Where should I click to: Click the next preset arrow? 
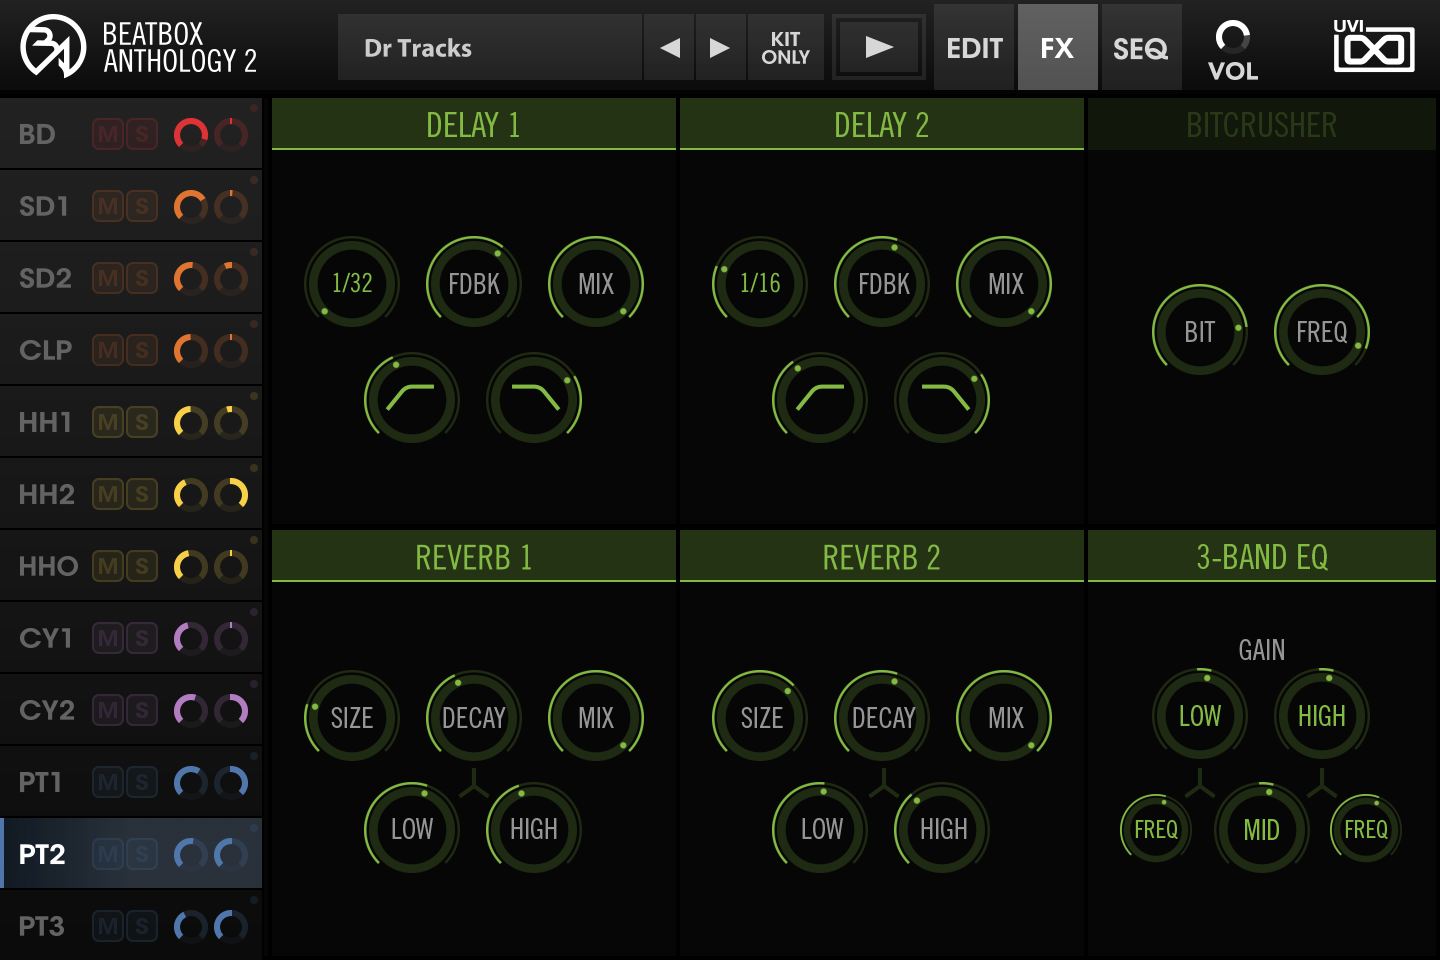pyautogui.click(x=720, y=46)
